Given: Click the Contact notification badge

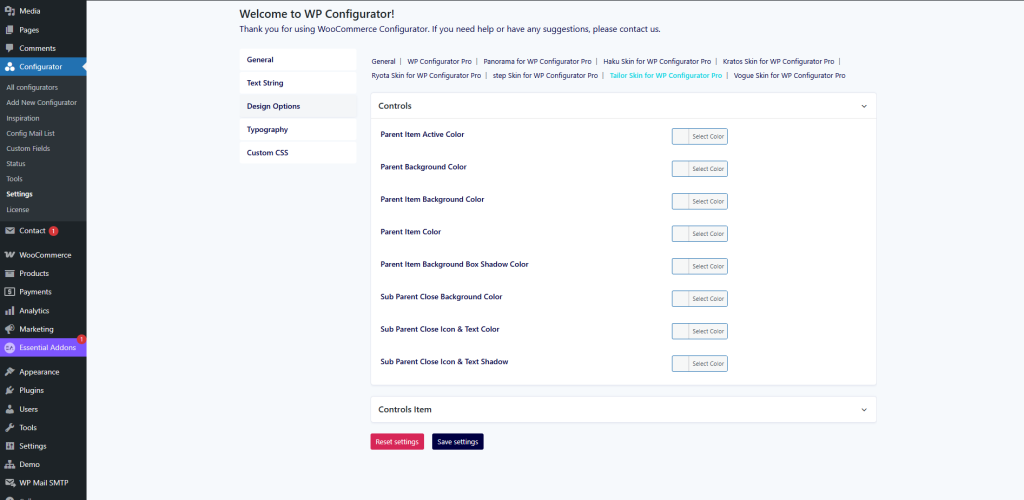Looking at the screenshot, I should coord(54,231).
